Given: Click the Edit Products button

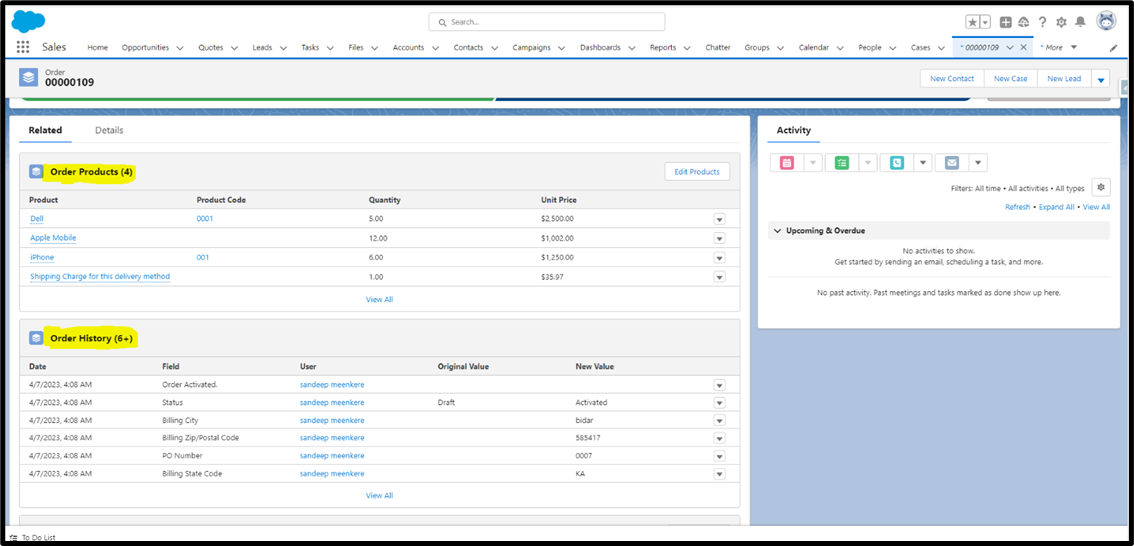Looking at the screenshot, I should (x=697, y=172).
